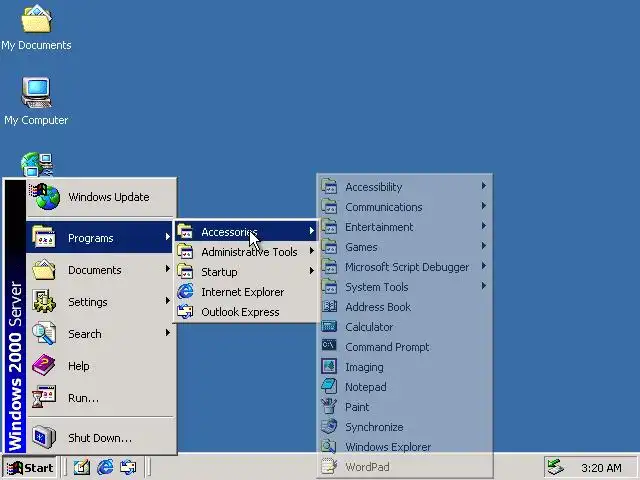Click the Command Prompt icon
640x480 pixels.
click(x=329, y=345)
